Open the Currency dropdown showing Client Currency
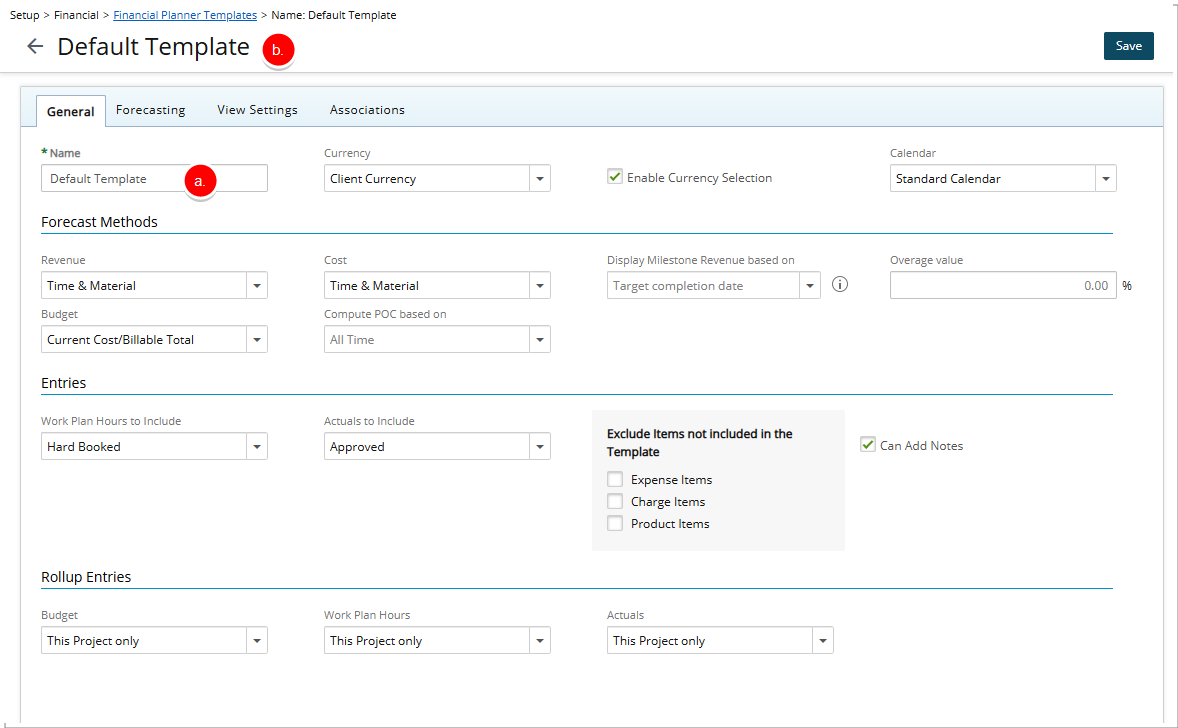 (539, 178)
